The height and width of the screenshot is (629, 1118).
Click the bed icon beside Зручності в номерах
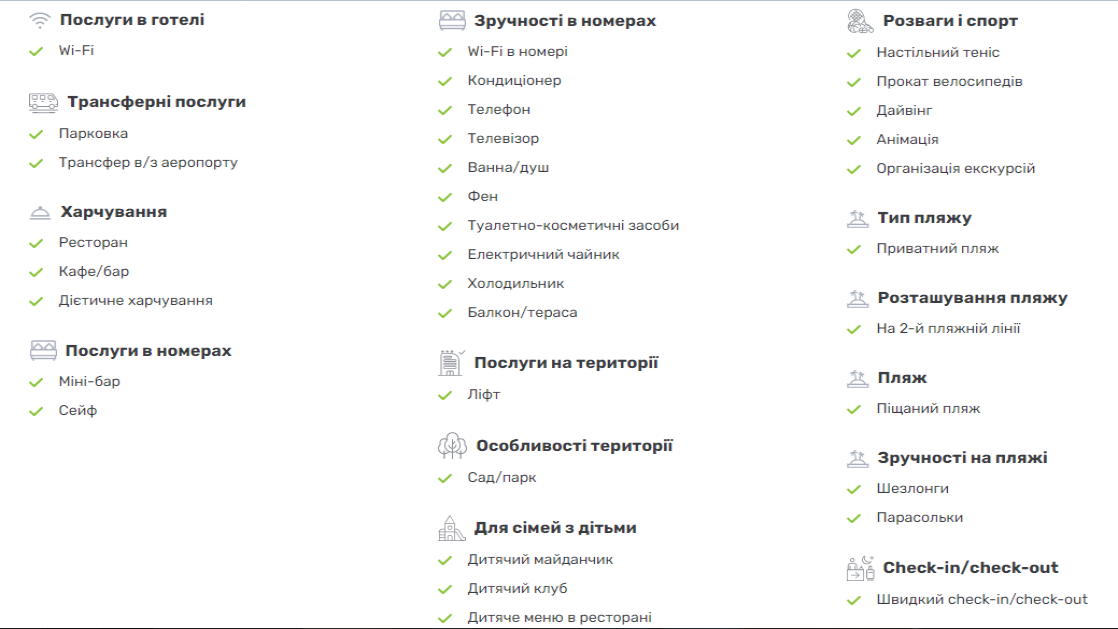[x=452, y=21]
